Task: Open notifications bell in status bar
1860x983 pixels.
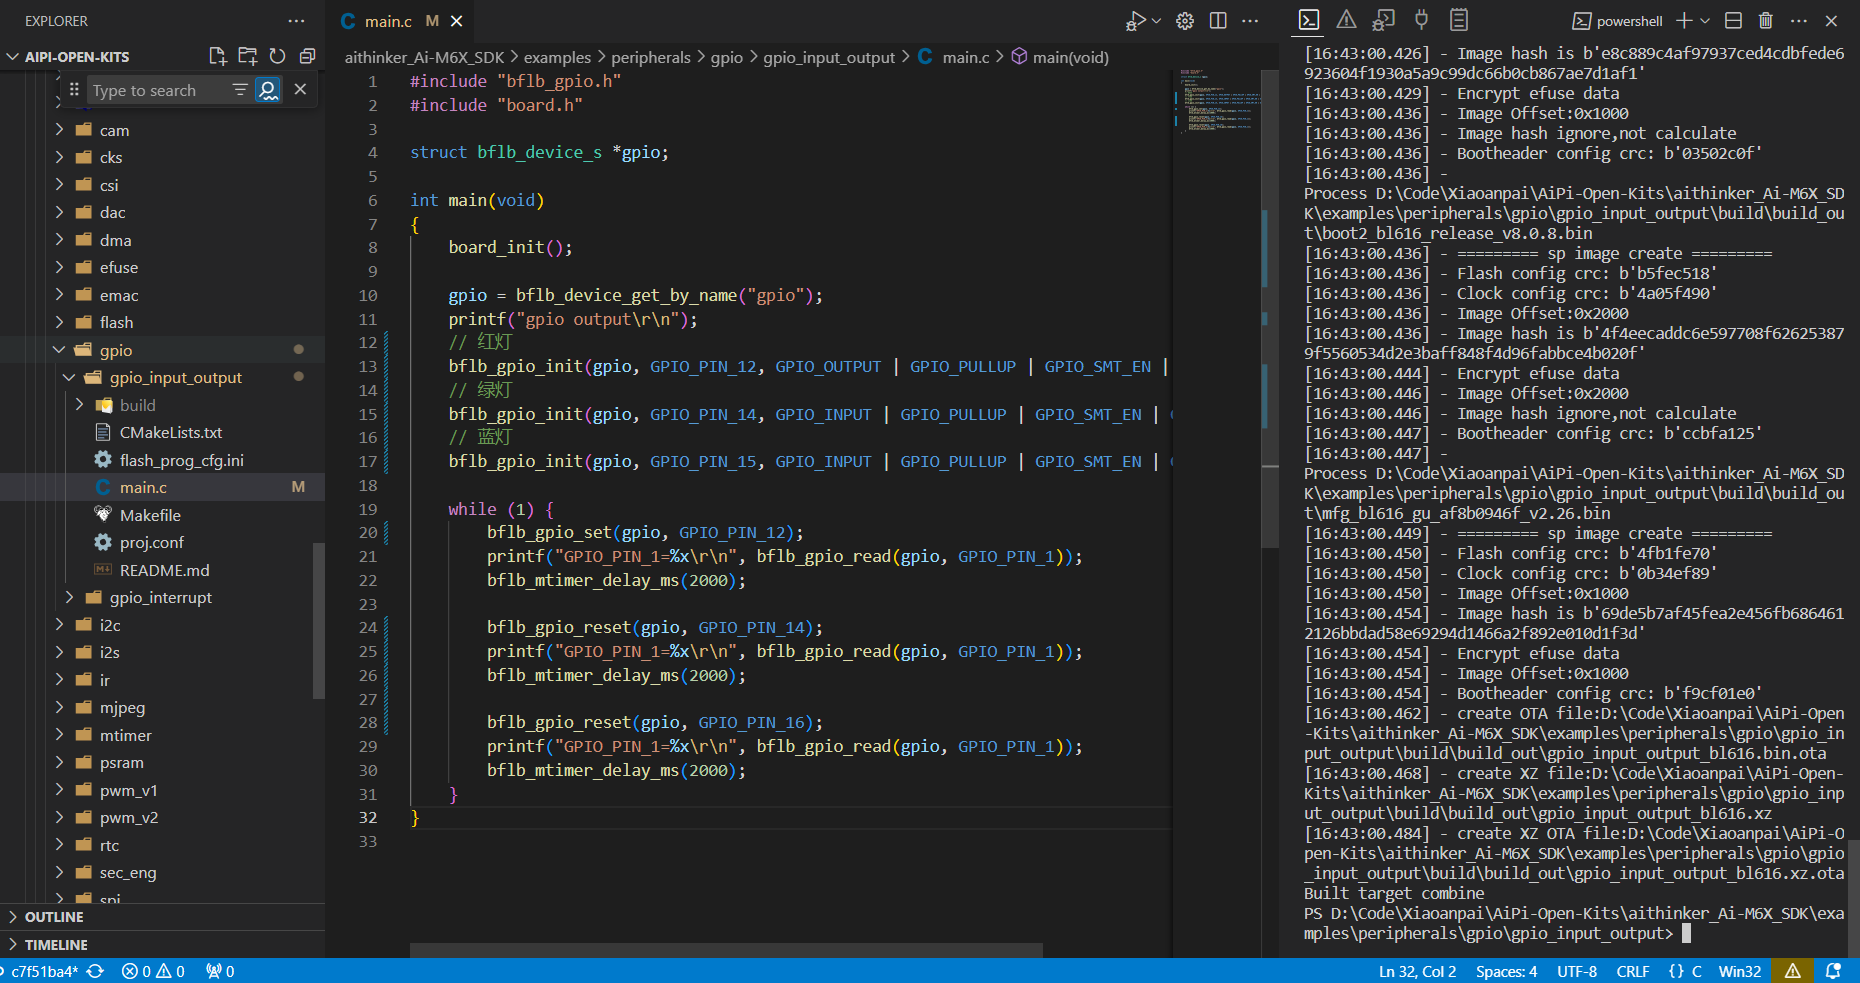Action: (1833, 971)
